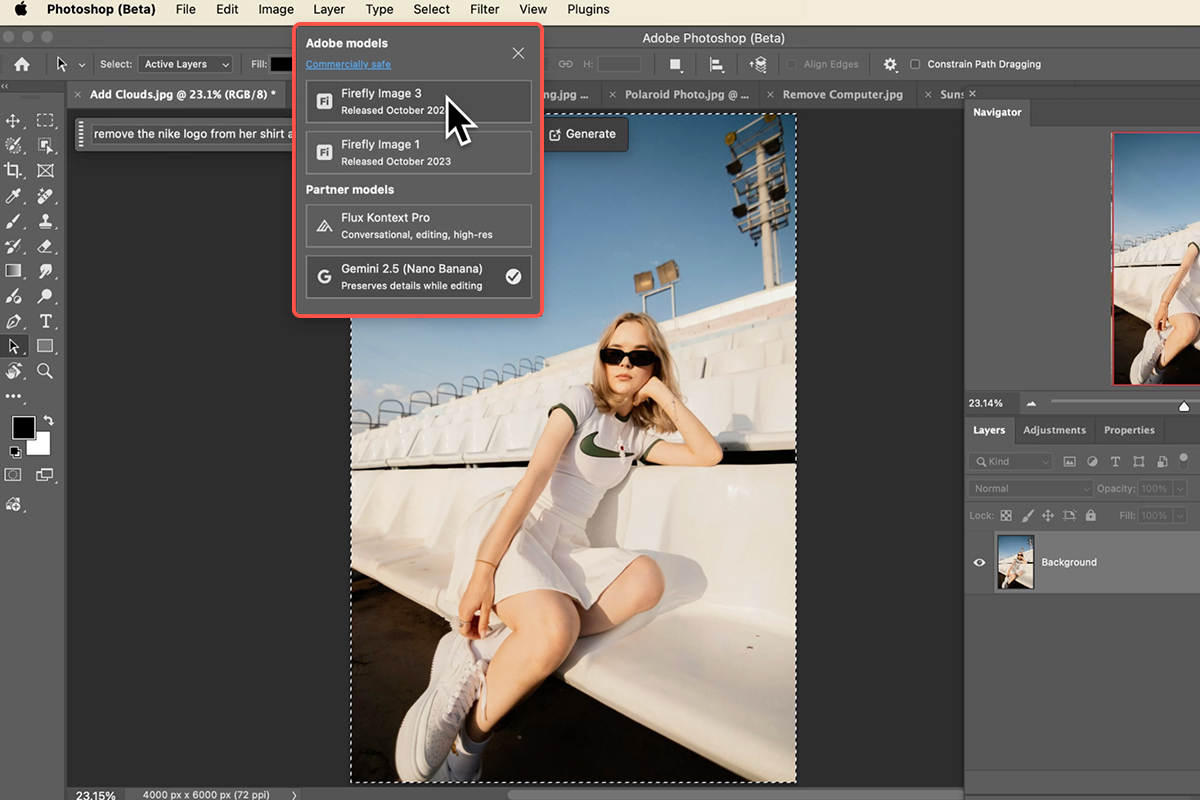
Task: Select the Clone Stamp tool
Action: tap(45, 221)
